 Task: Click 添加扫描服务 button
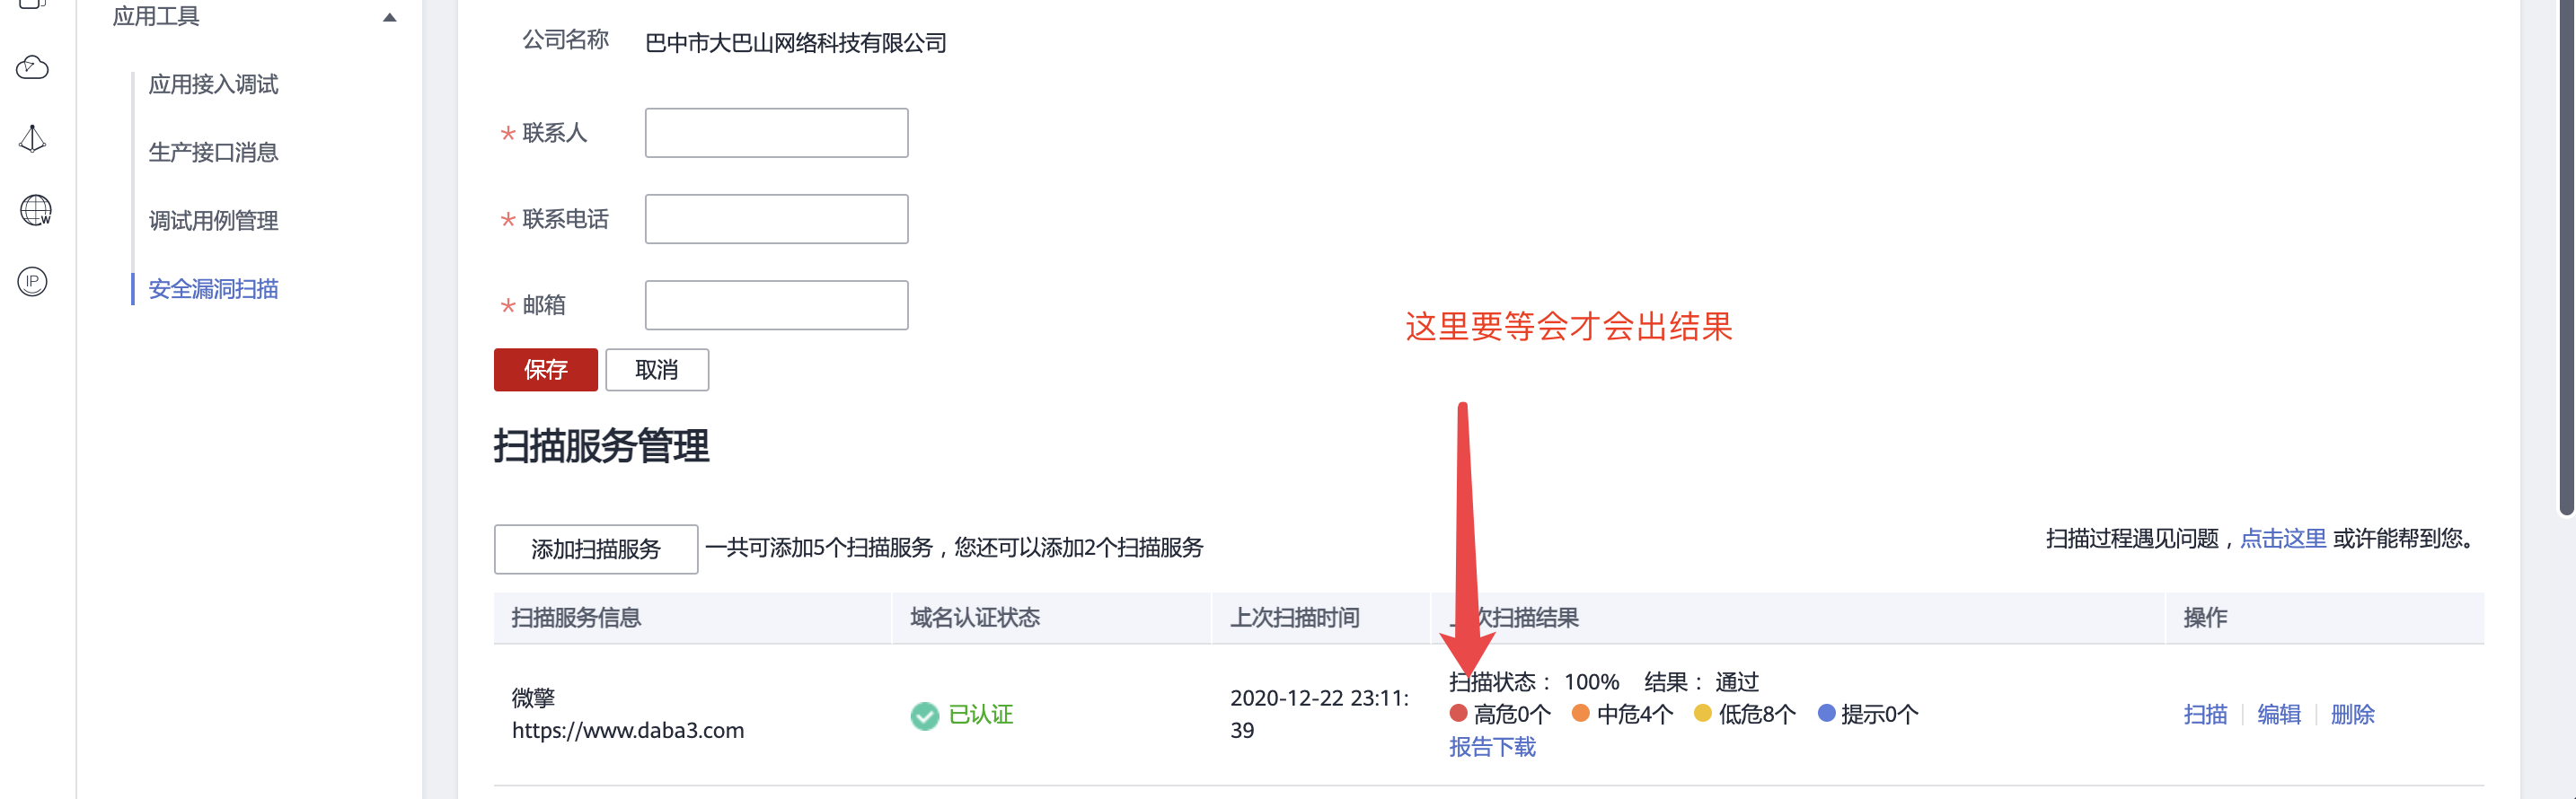click(595, 549)
